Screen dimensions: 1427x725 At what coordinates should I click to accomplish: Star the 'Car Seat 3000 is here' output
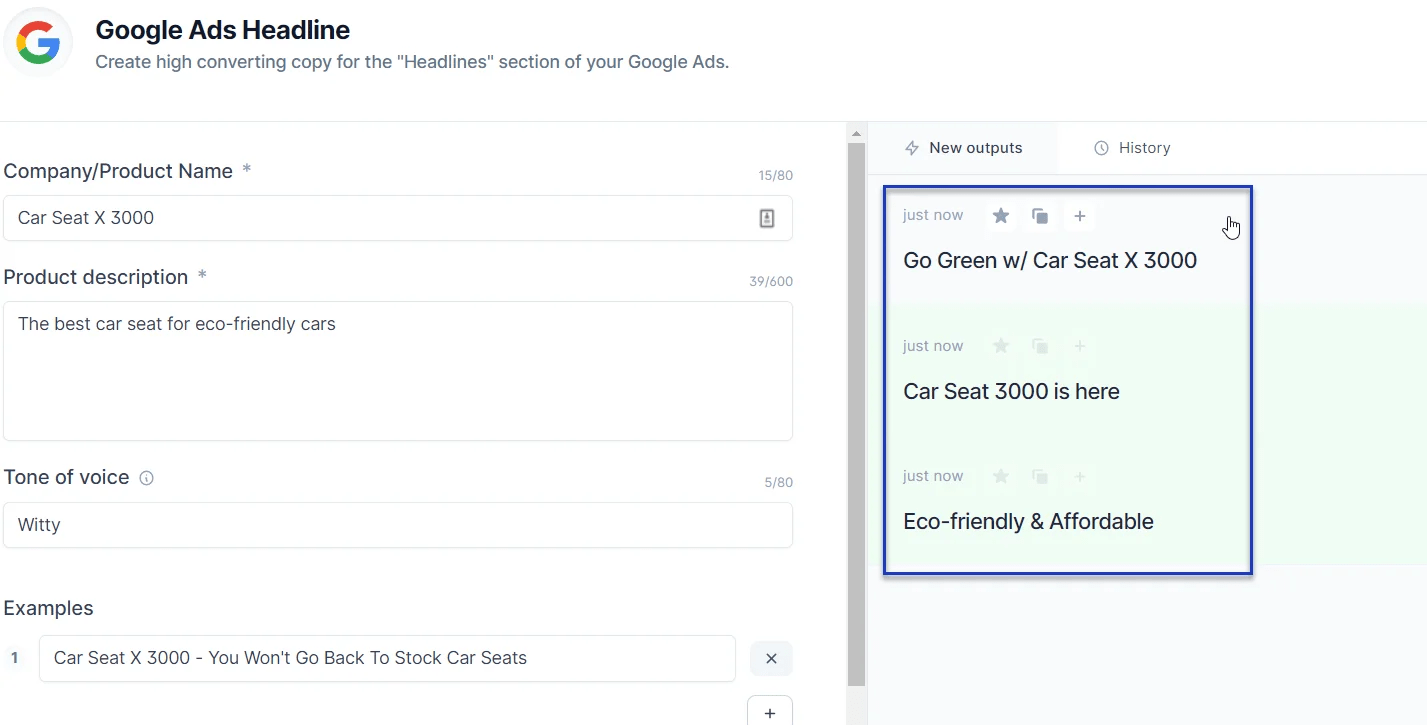pyautogui.click(x=1001, y=346)
